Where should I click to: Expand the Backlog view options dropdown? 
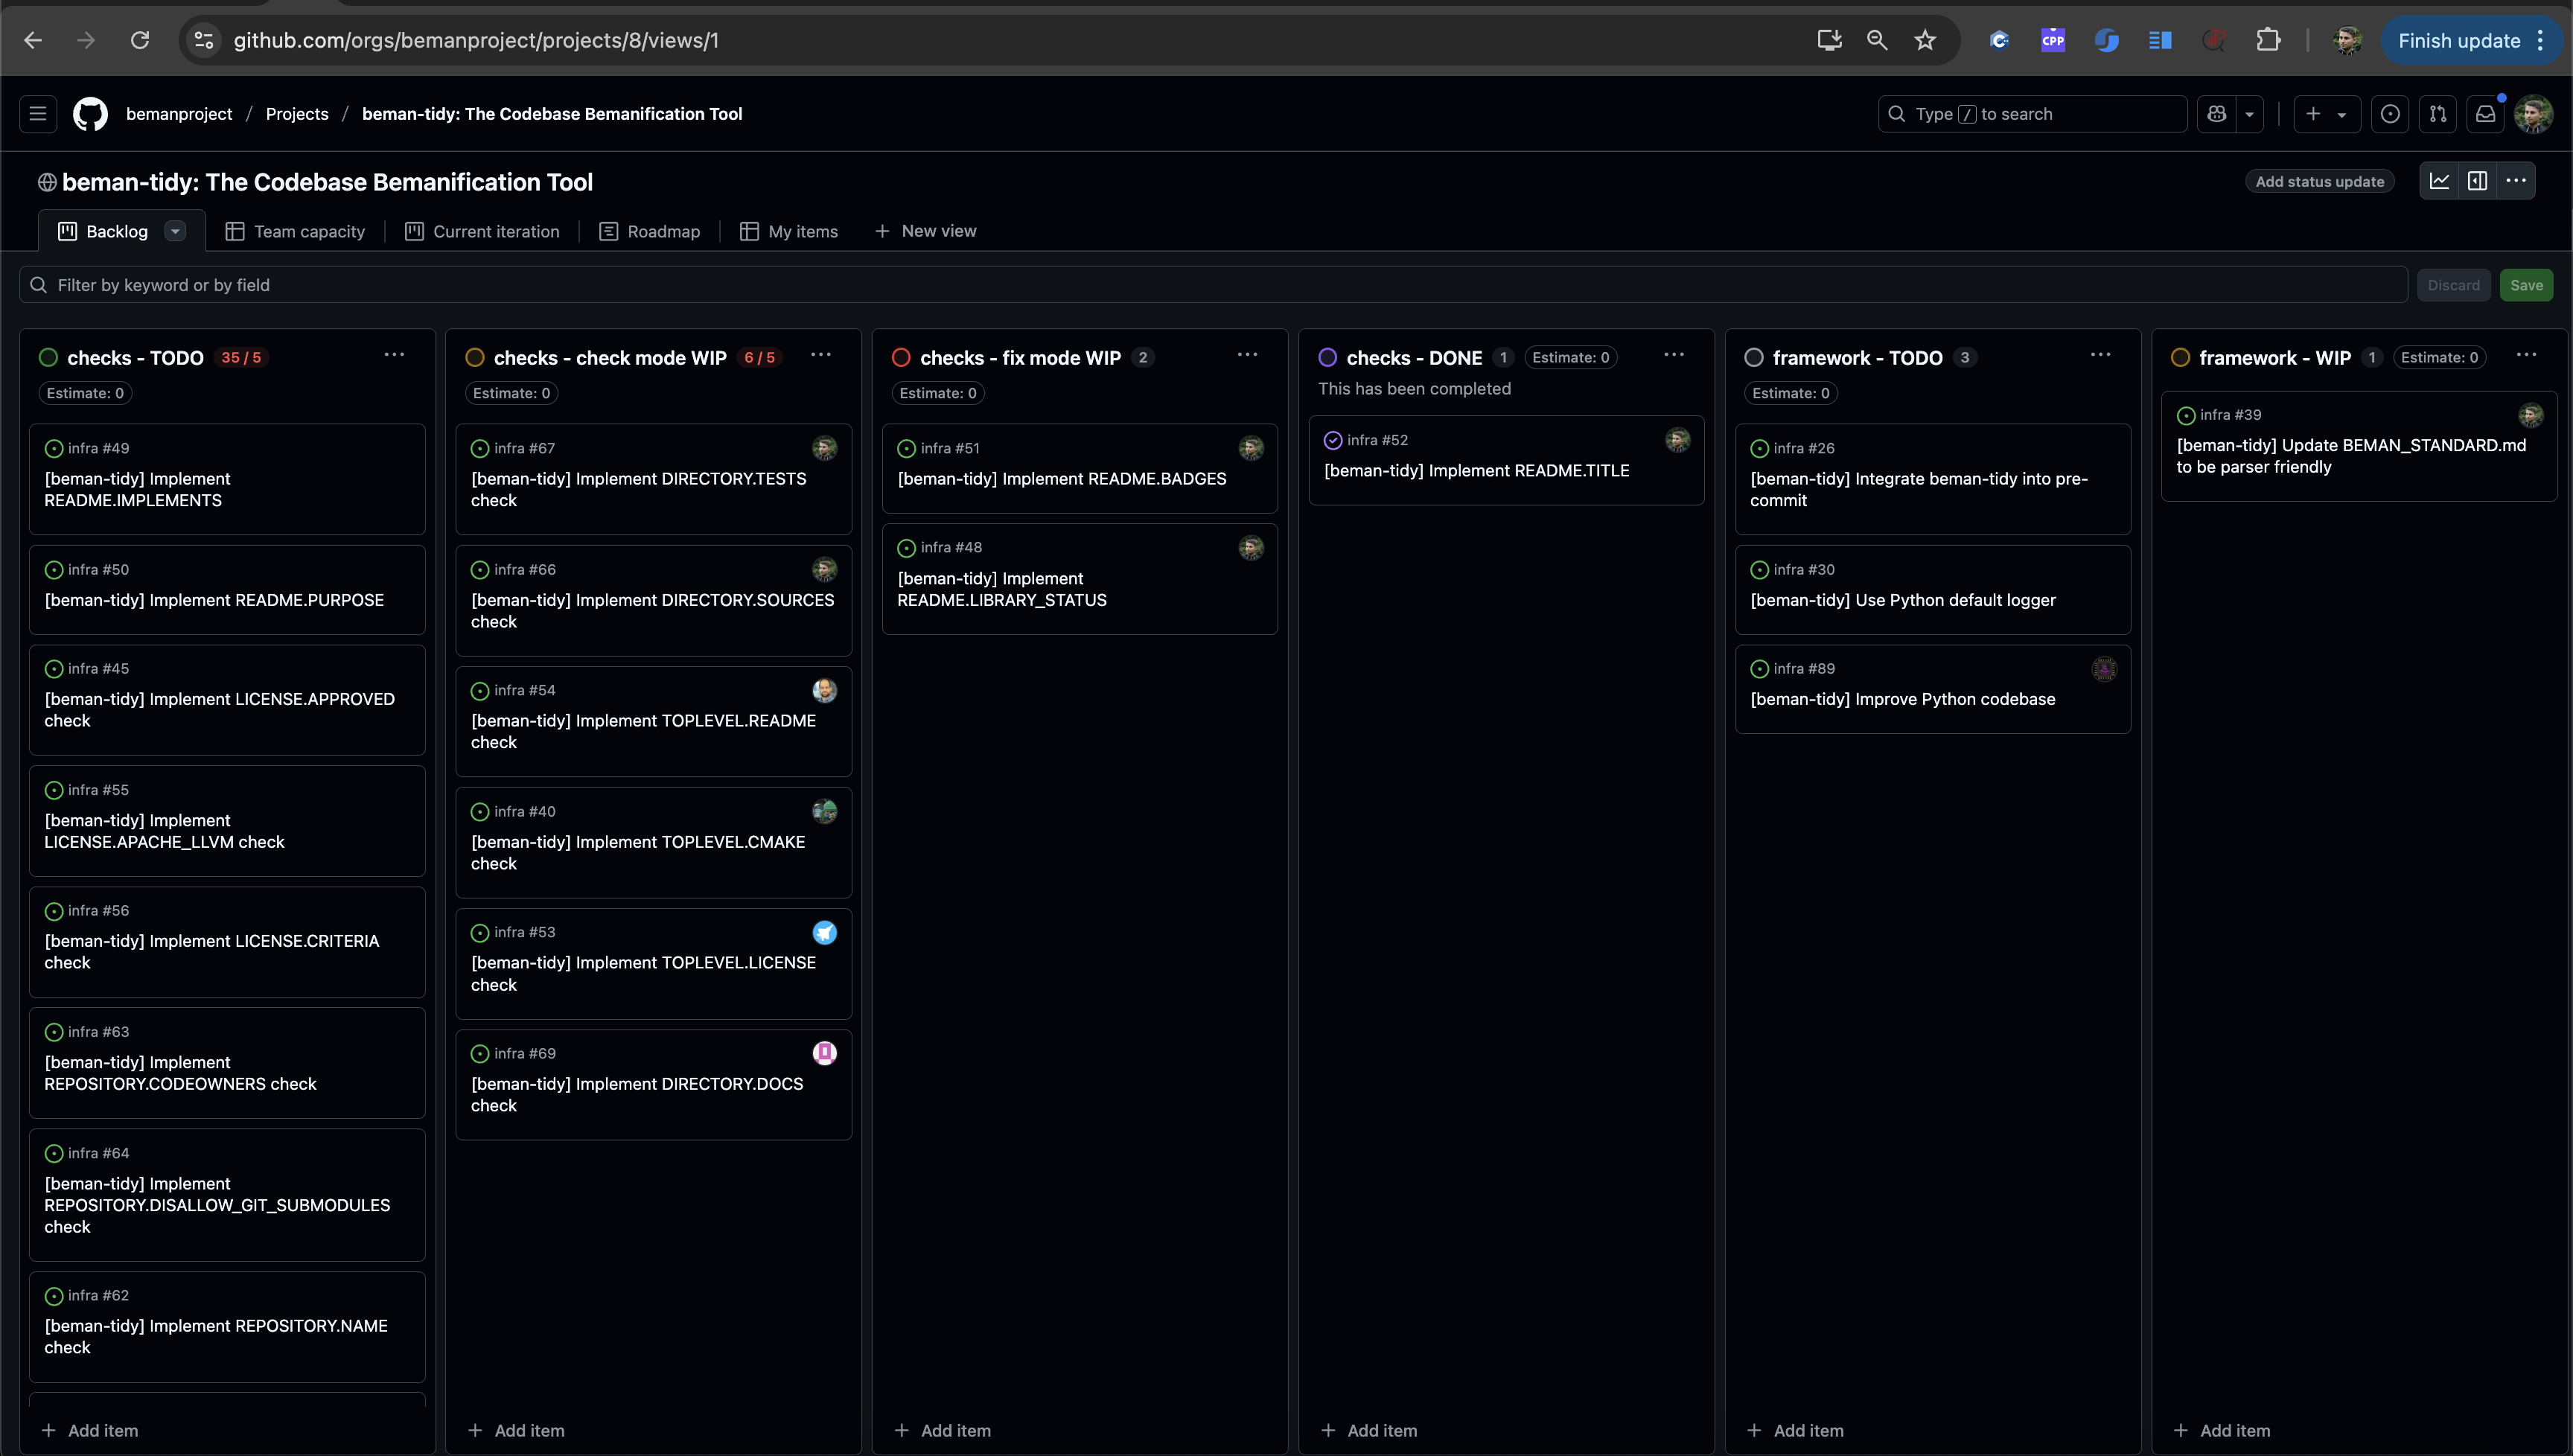point(175,231)
